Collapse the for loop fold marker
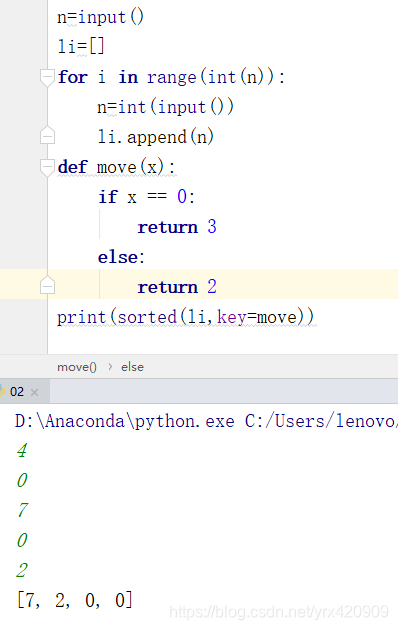398x630 pixels. click(x=47, y=78)
